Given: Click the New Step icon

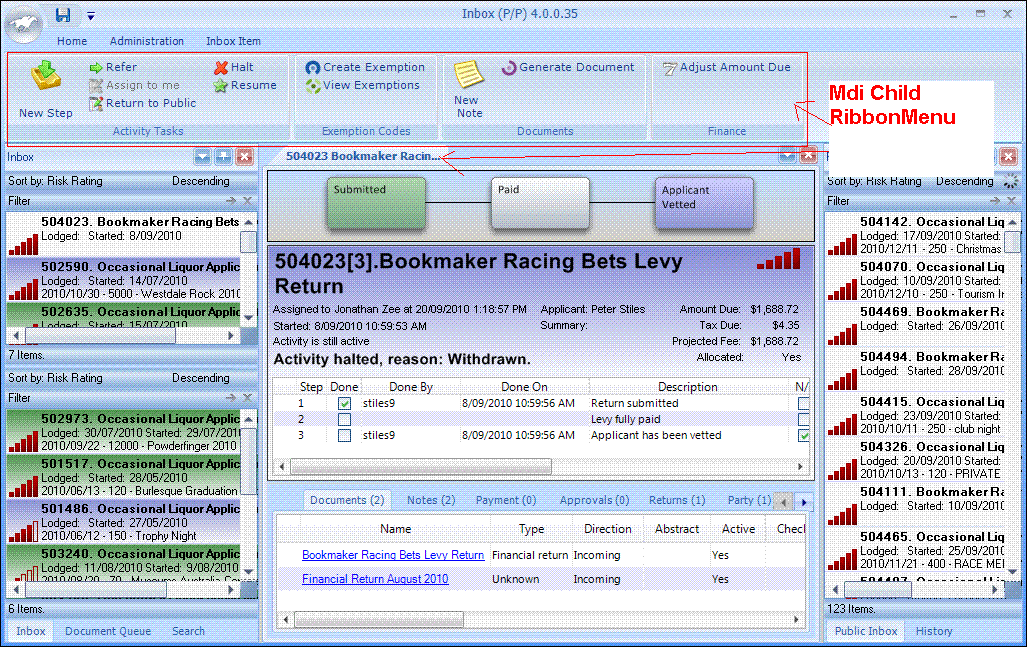Looking at the screenshot, I should pyautogui.click(x=45, y=77).
